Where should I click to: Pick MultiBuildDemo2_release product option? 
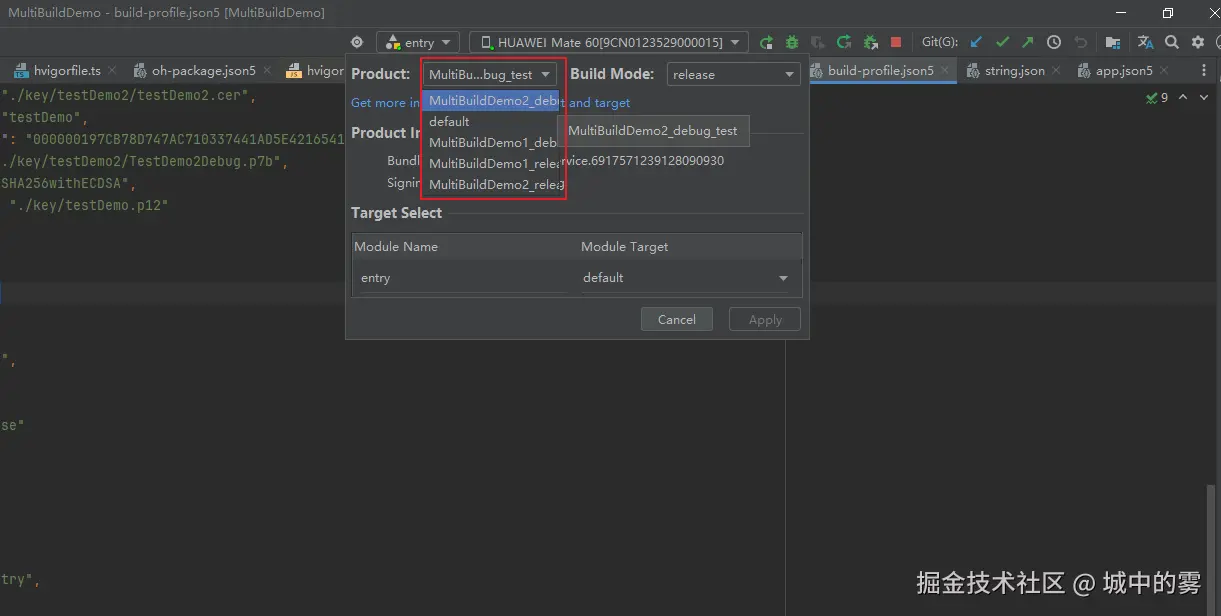click(x=490, y=184)
